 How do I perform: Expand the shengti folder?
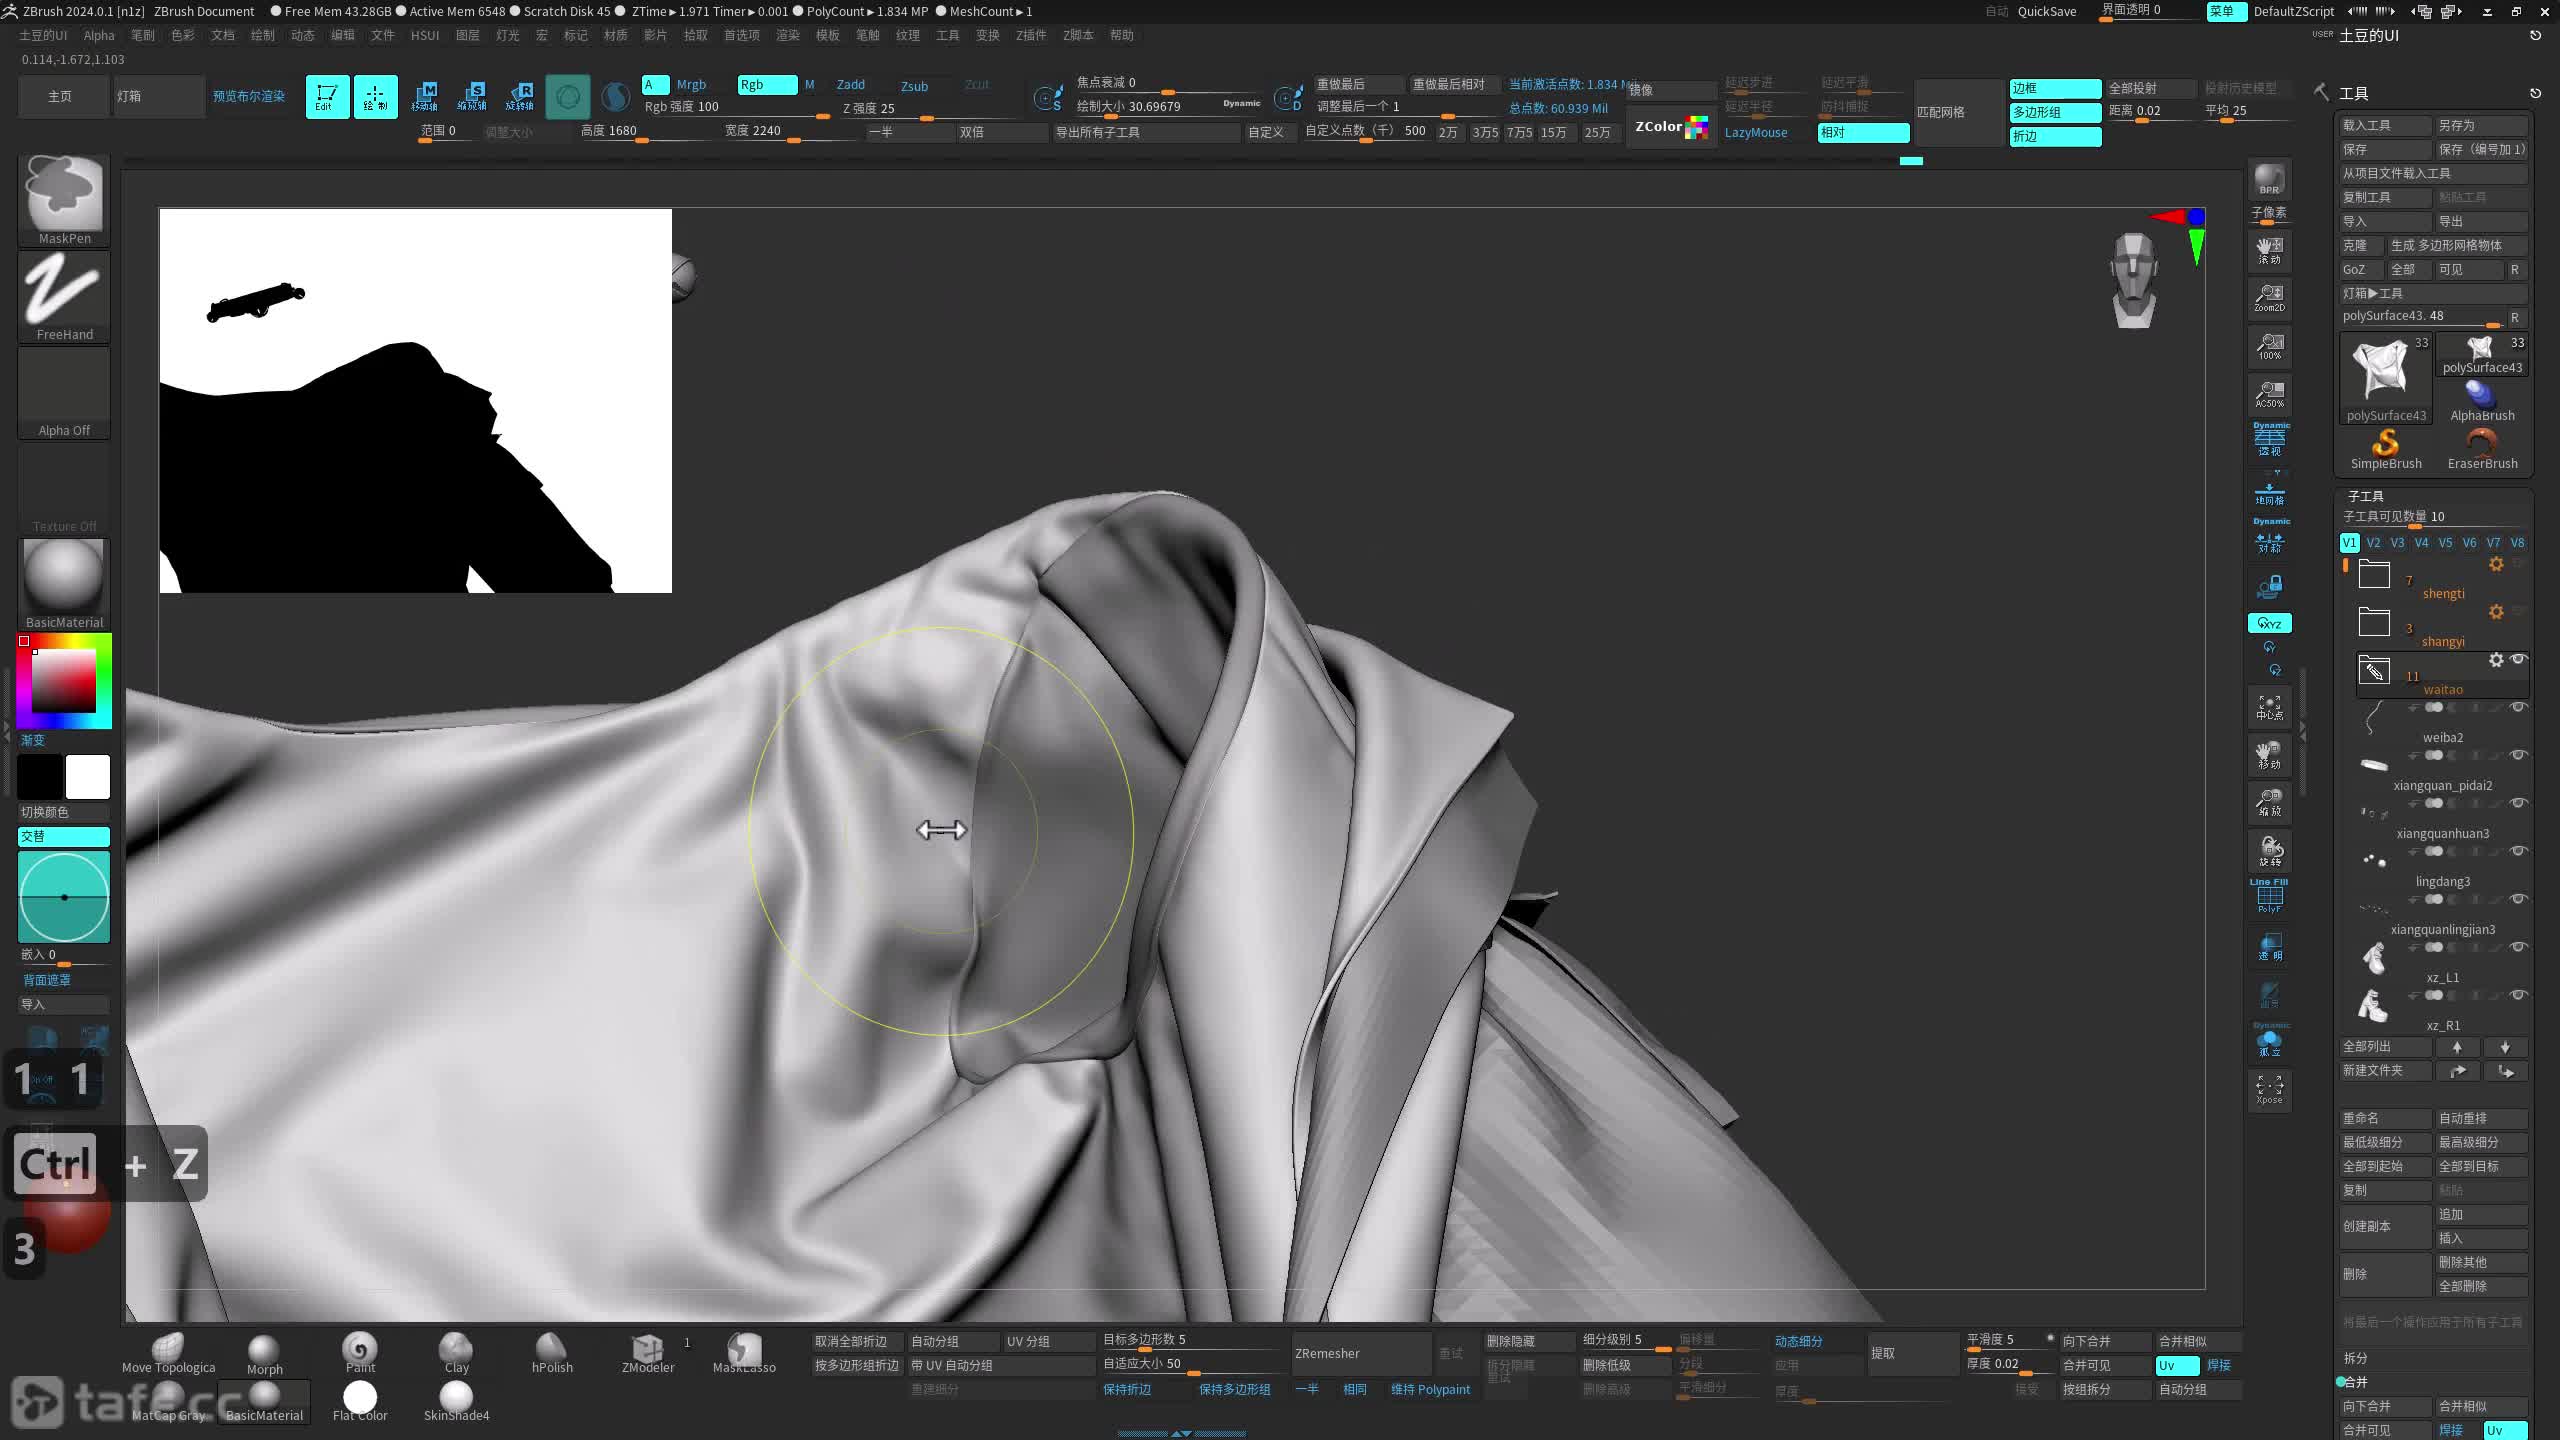click(2374, 574)
